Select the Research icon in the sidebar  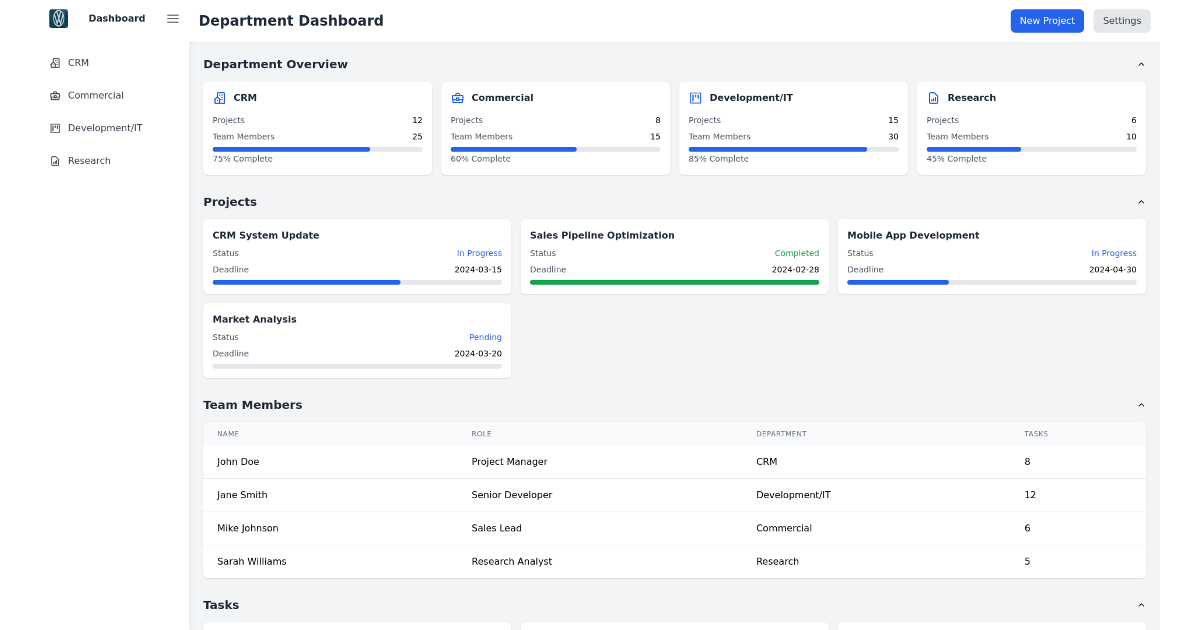point(54,160)
